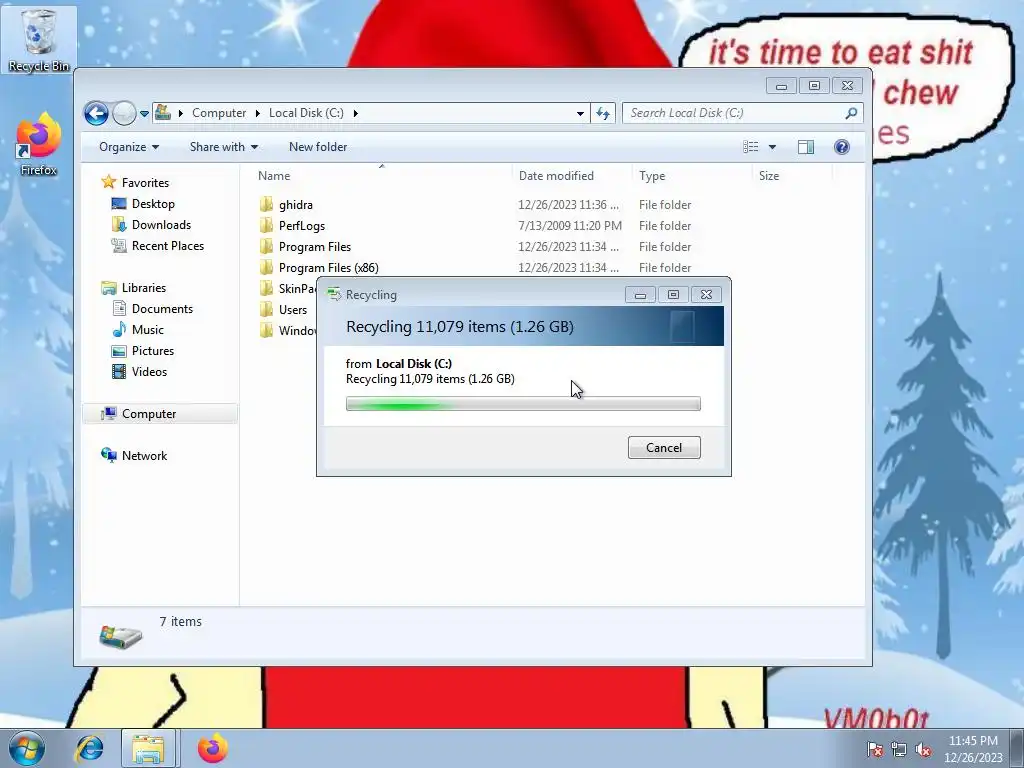Select the Windows folder icon
Image resolution: width=1024 pixels, height=768 pixels.
point(266,330)
